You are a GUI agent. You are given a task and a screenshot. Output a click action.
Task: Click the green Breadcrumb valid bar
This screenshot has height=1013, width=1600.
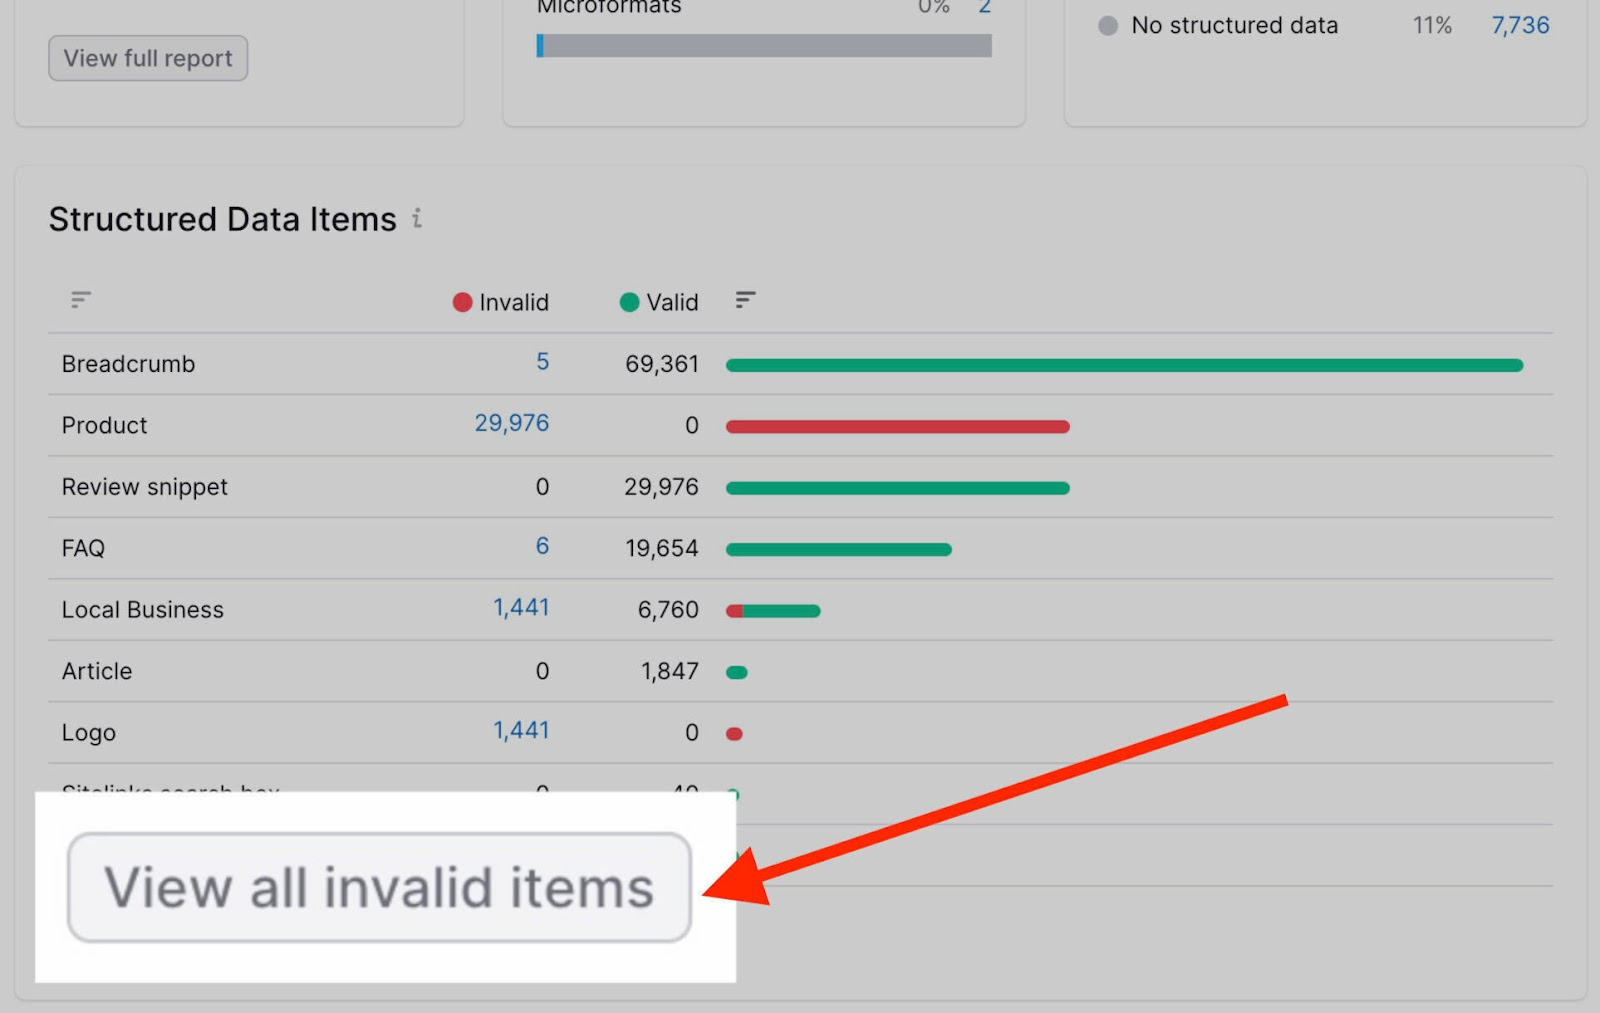pos(1124,366)
